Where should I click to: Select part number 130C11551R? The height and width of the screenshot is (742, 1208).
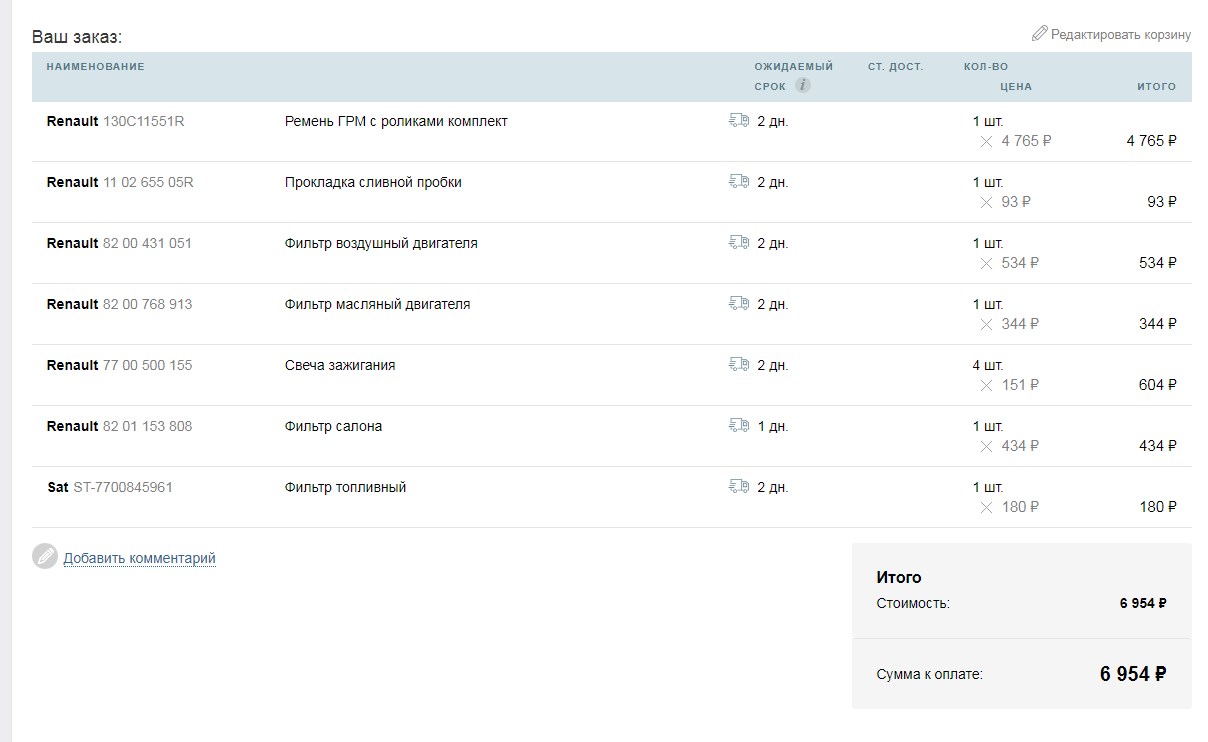click(144, 121)
